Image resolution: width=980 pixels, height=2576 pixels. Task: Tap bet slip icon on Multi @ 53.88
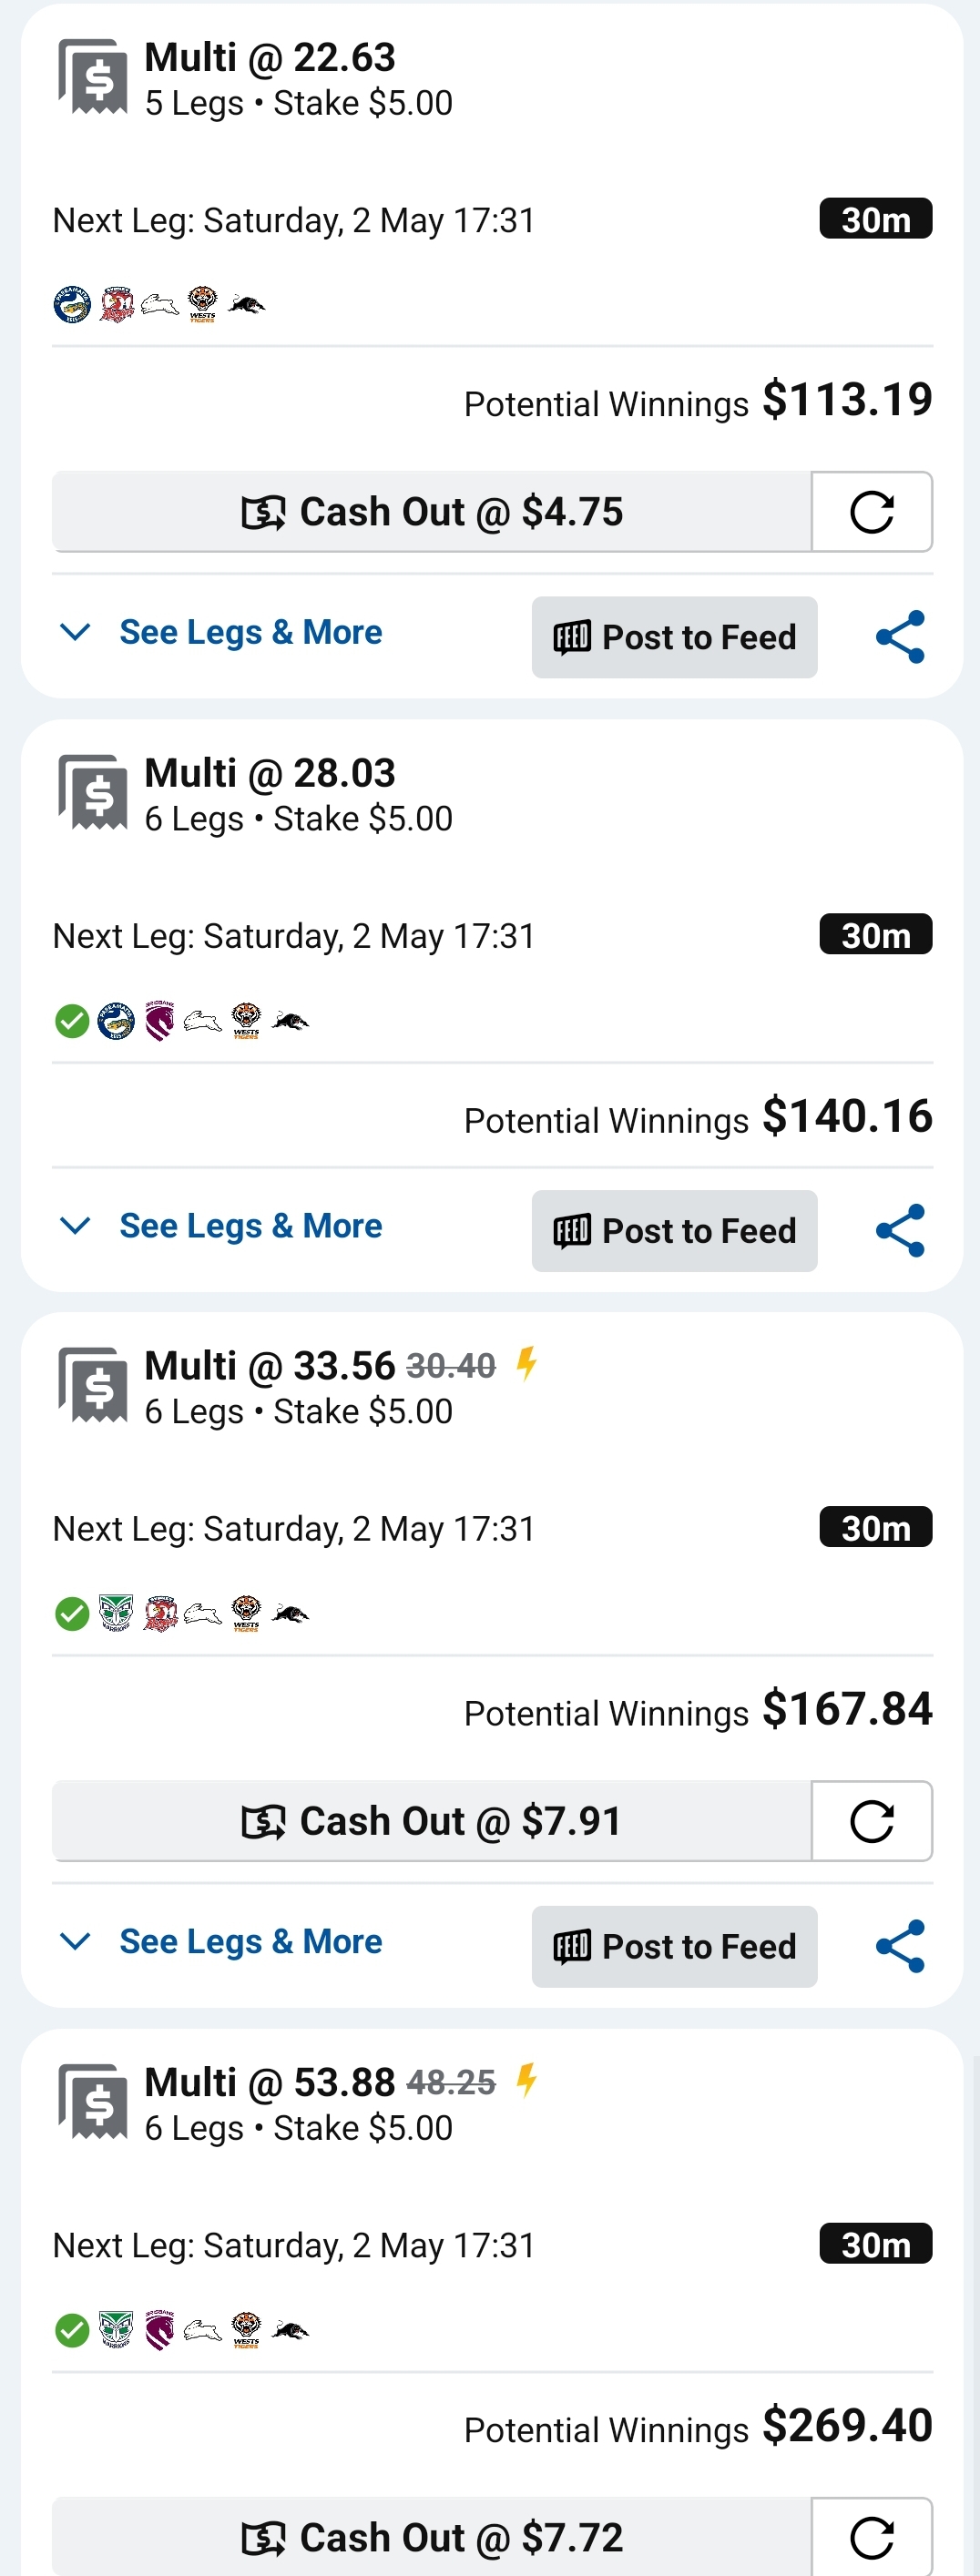(x=93, y=2102)
